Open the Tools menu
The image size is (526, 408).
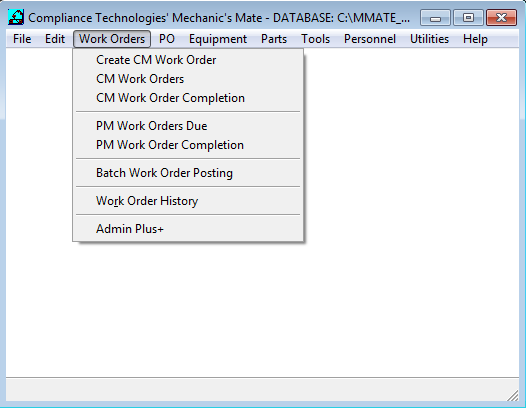[x=315, y=39]
